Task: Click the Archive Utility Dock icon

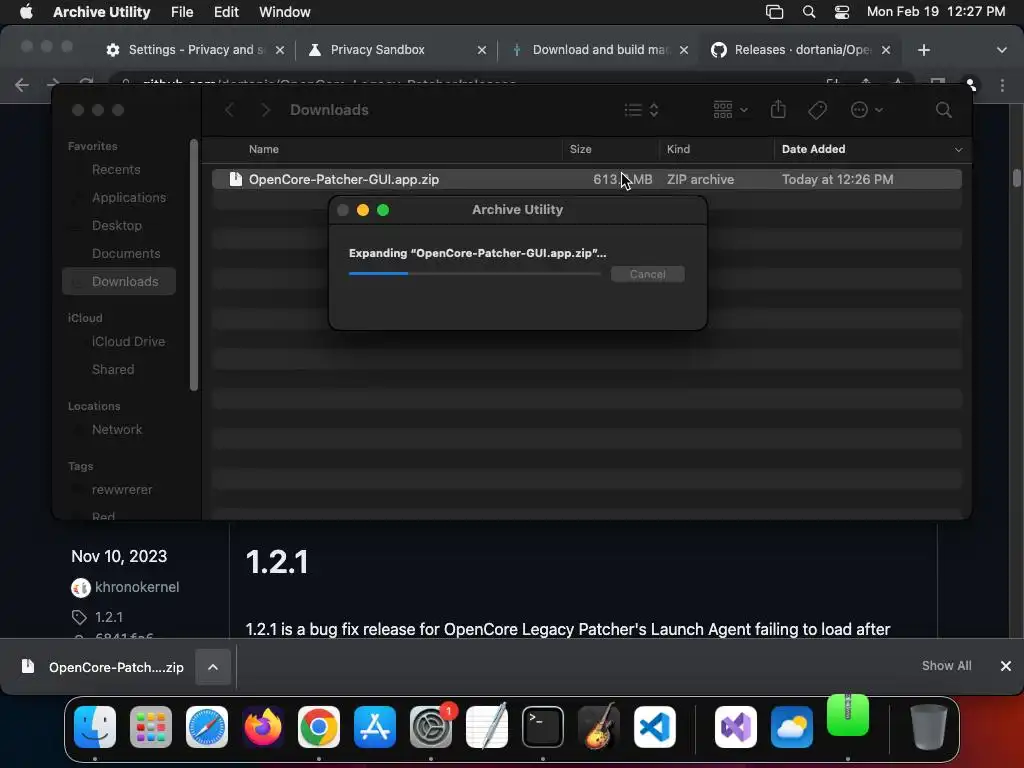Action: tap(848, 715)
